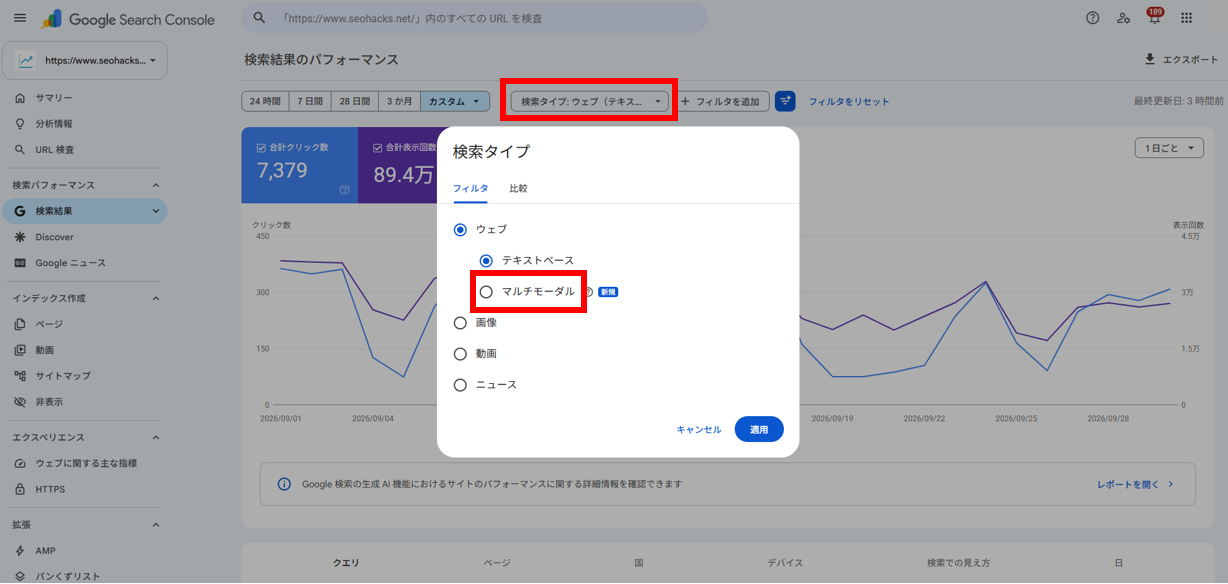Open the 検索タイプ: ウェブ filter dropdown
Image resolution: width=1228 pixels, height=584 pixels.
[x=590, y=101]
